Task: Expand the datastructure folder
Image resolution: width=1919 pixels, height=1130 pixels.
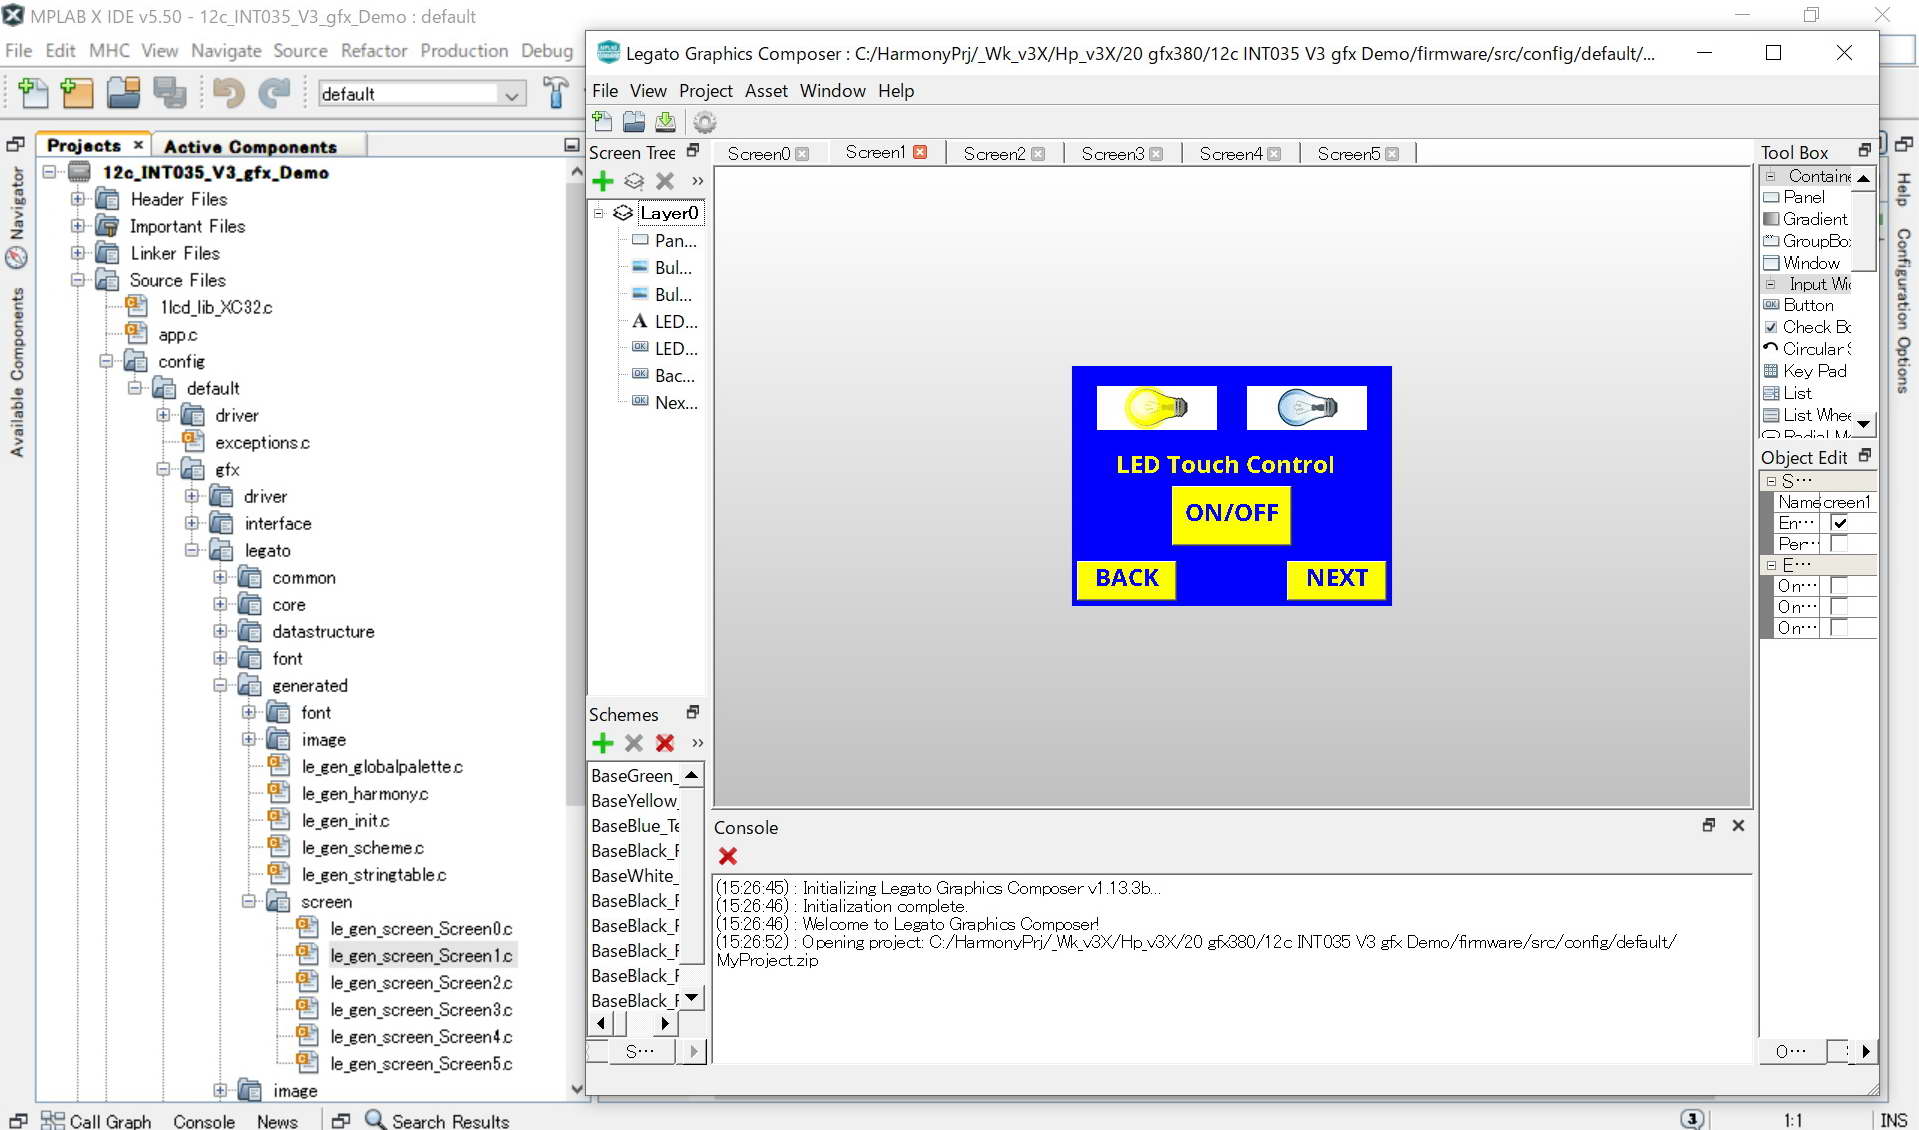Action: (x=220, y=631)
